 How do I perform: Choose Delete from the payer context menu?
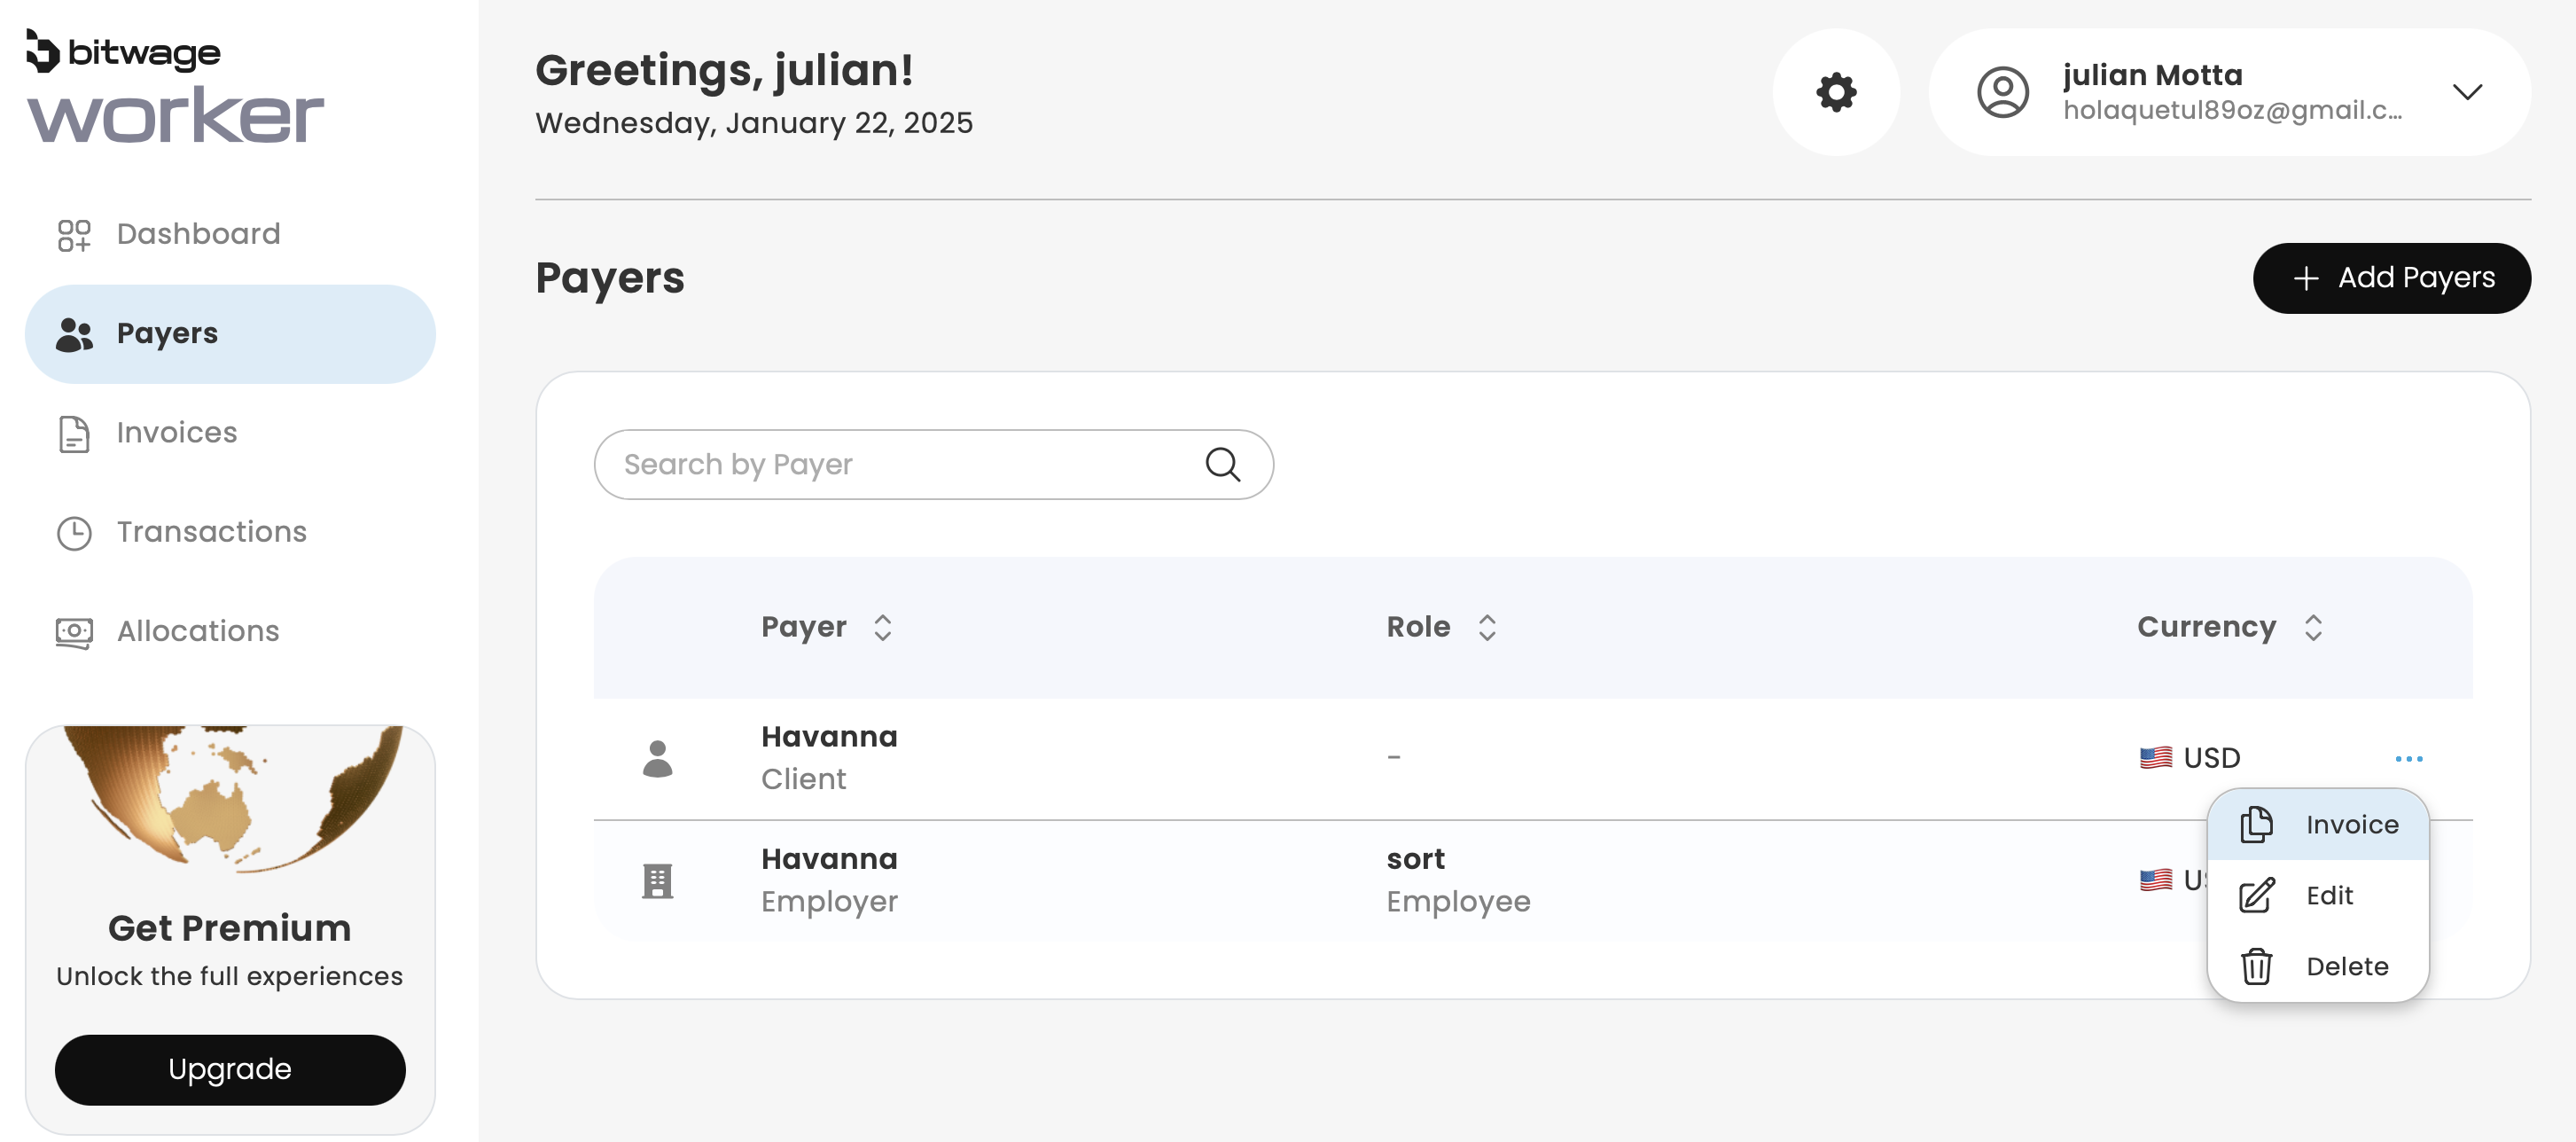2346,966
